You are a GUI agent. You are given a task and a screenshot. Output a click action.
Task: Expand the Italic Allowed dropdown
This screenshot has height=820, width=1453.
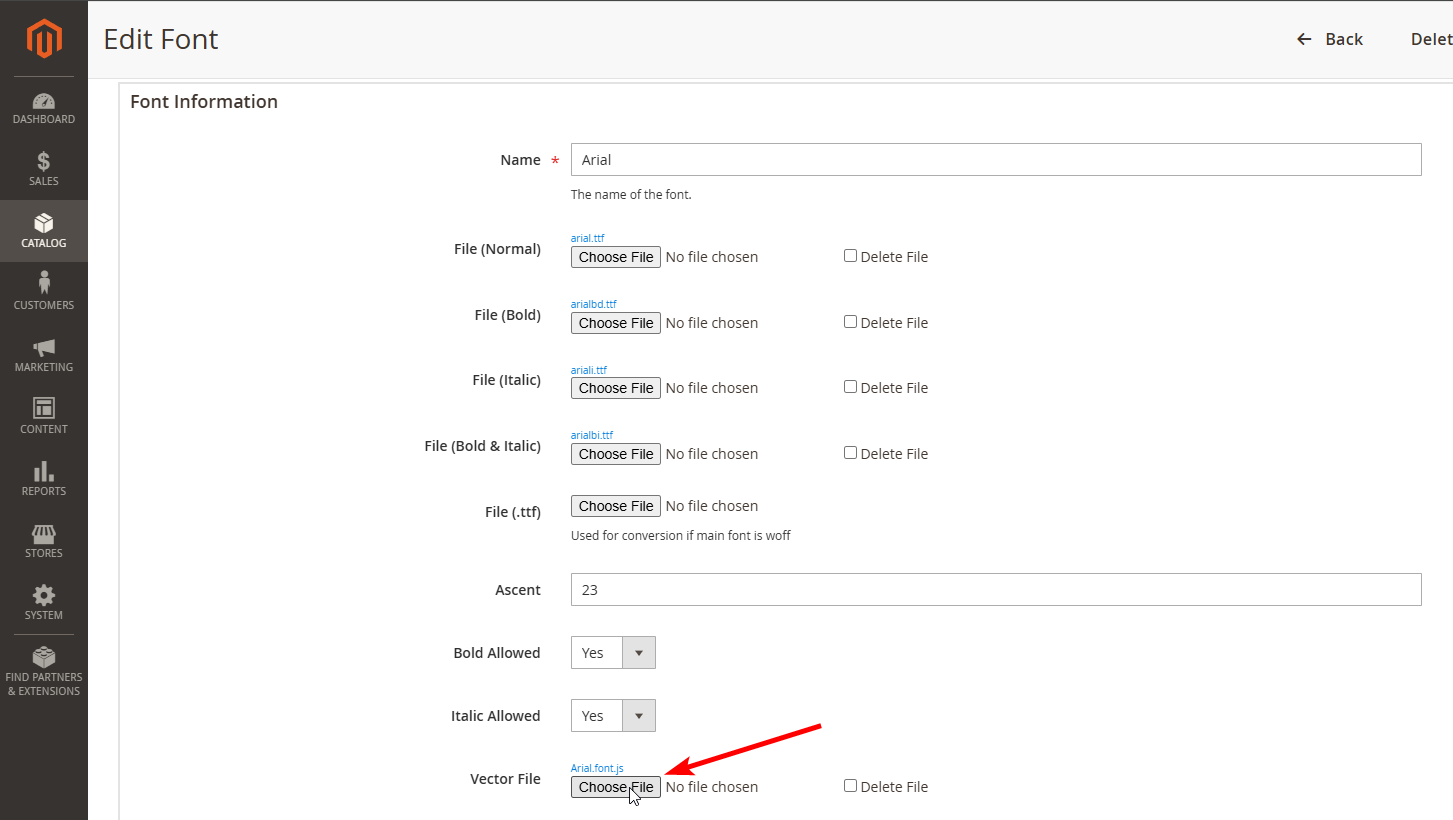click(x=613, y=716)
